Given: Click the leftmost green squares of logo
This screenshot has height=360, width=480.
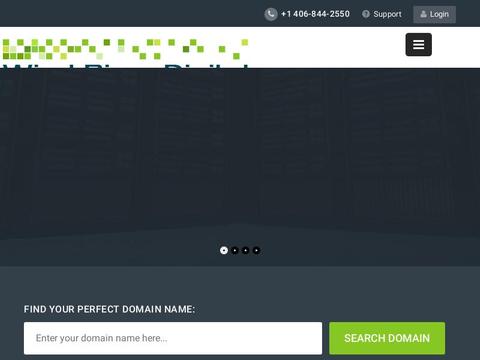Looking at the screenshot, I should (6, 49).
